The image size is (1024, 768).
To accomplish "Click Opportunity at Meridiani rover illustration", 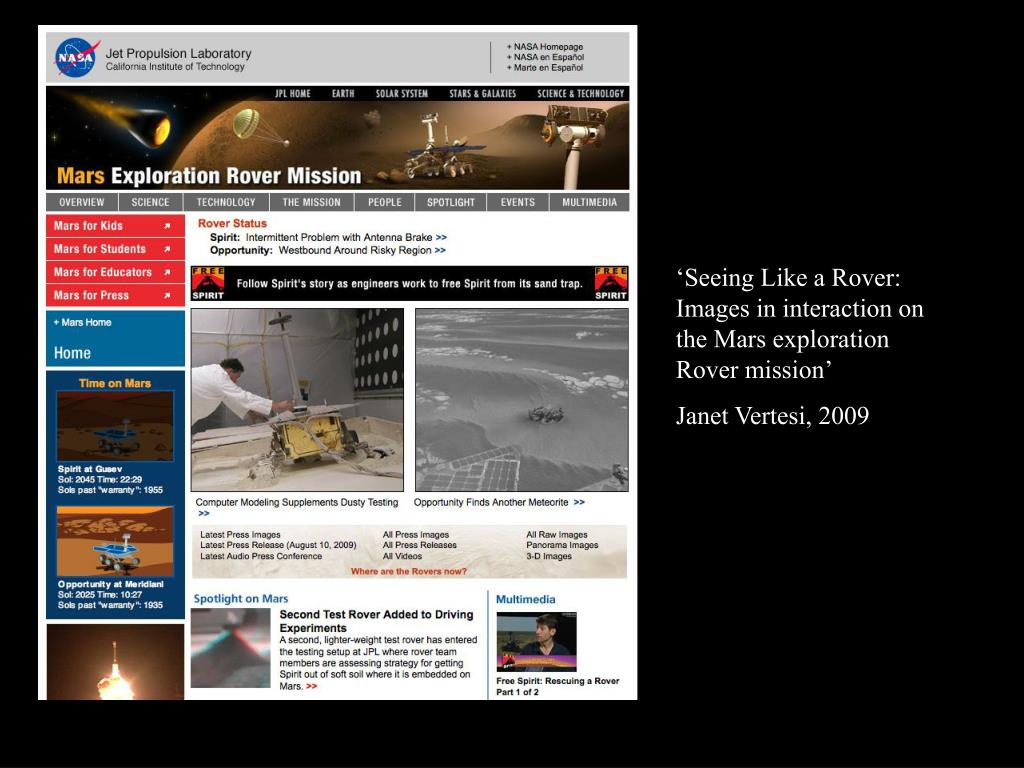I will tap(116, 541).
